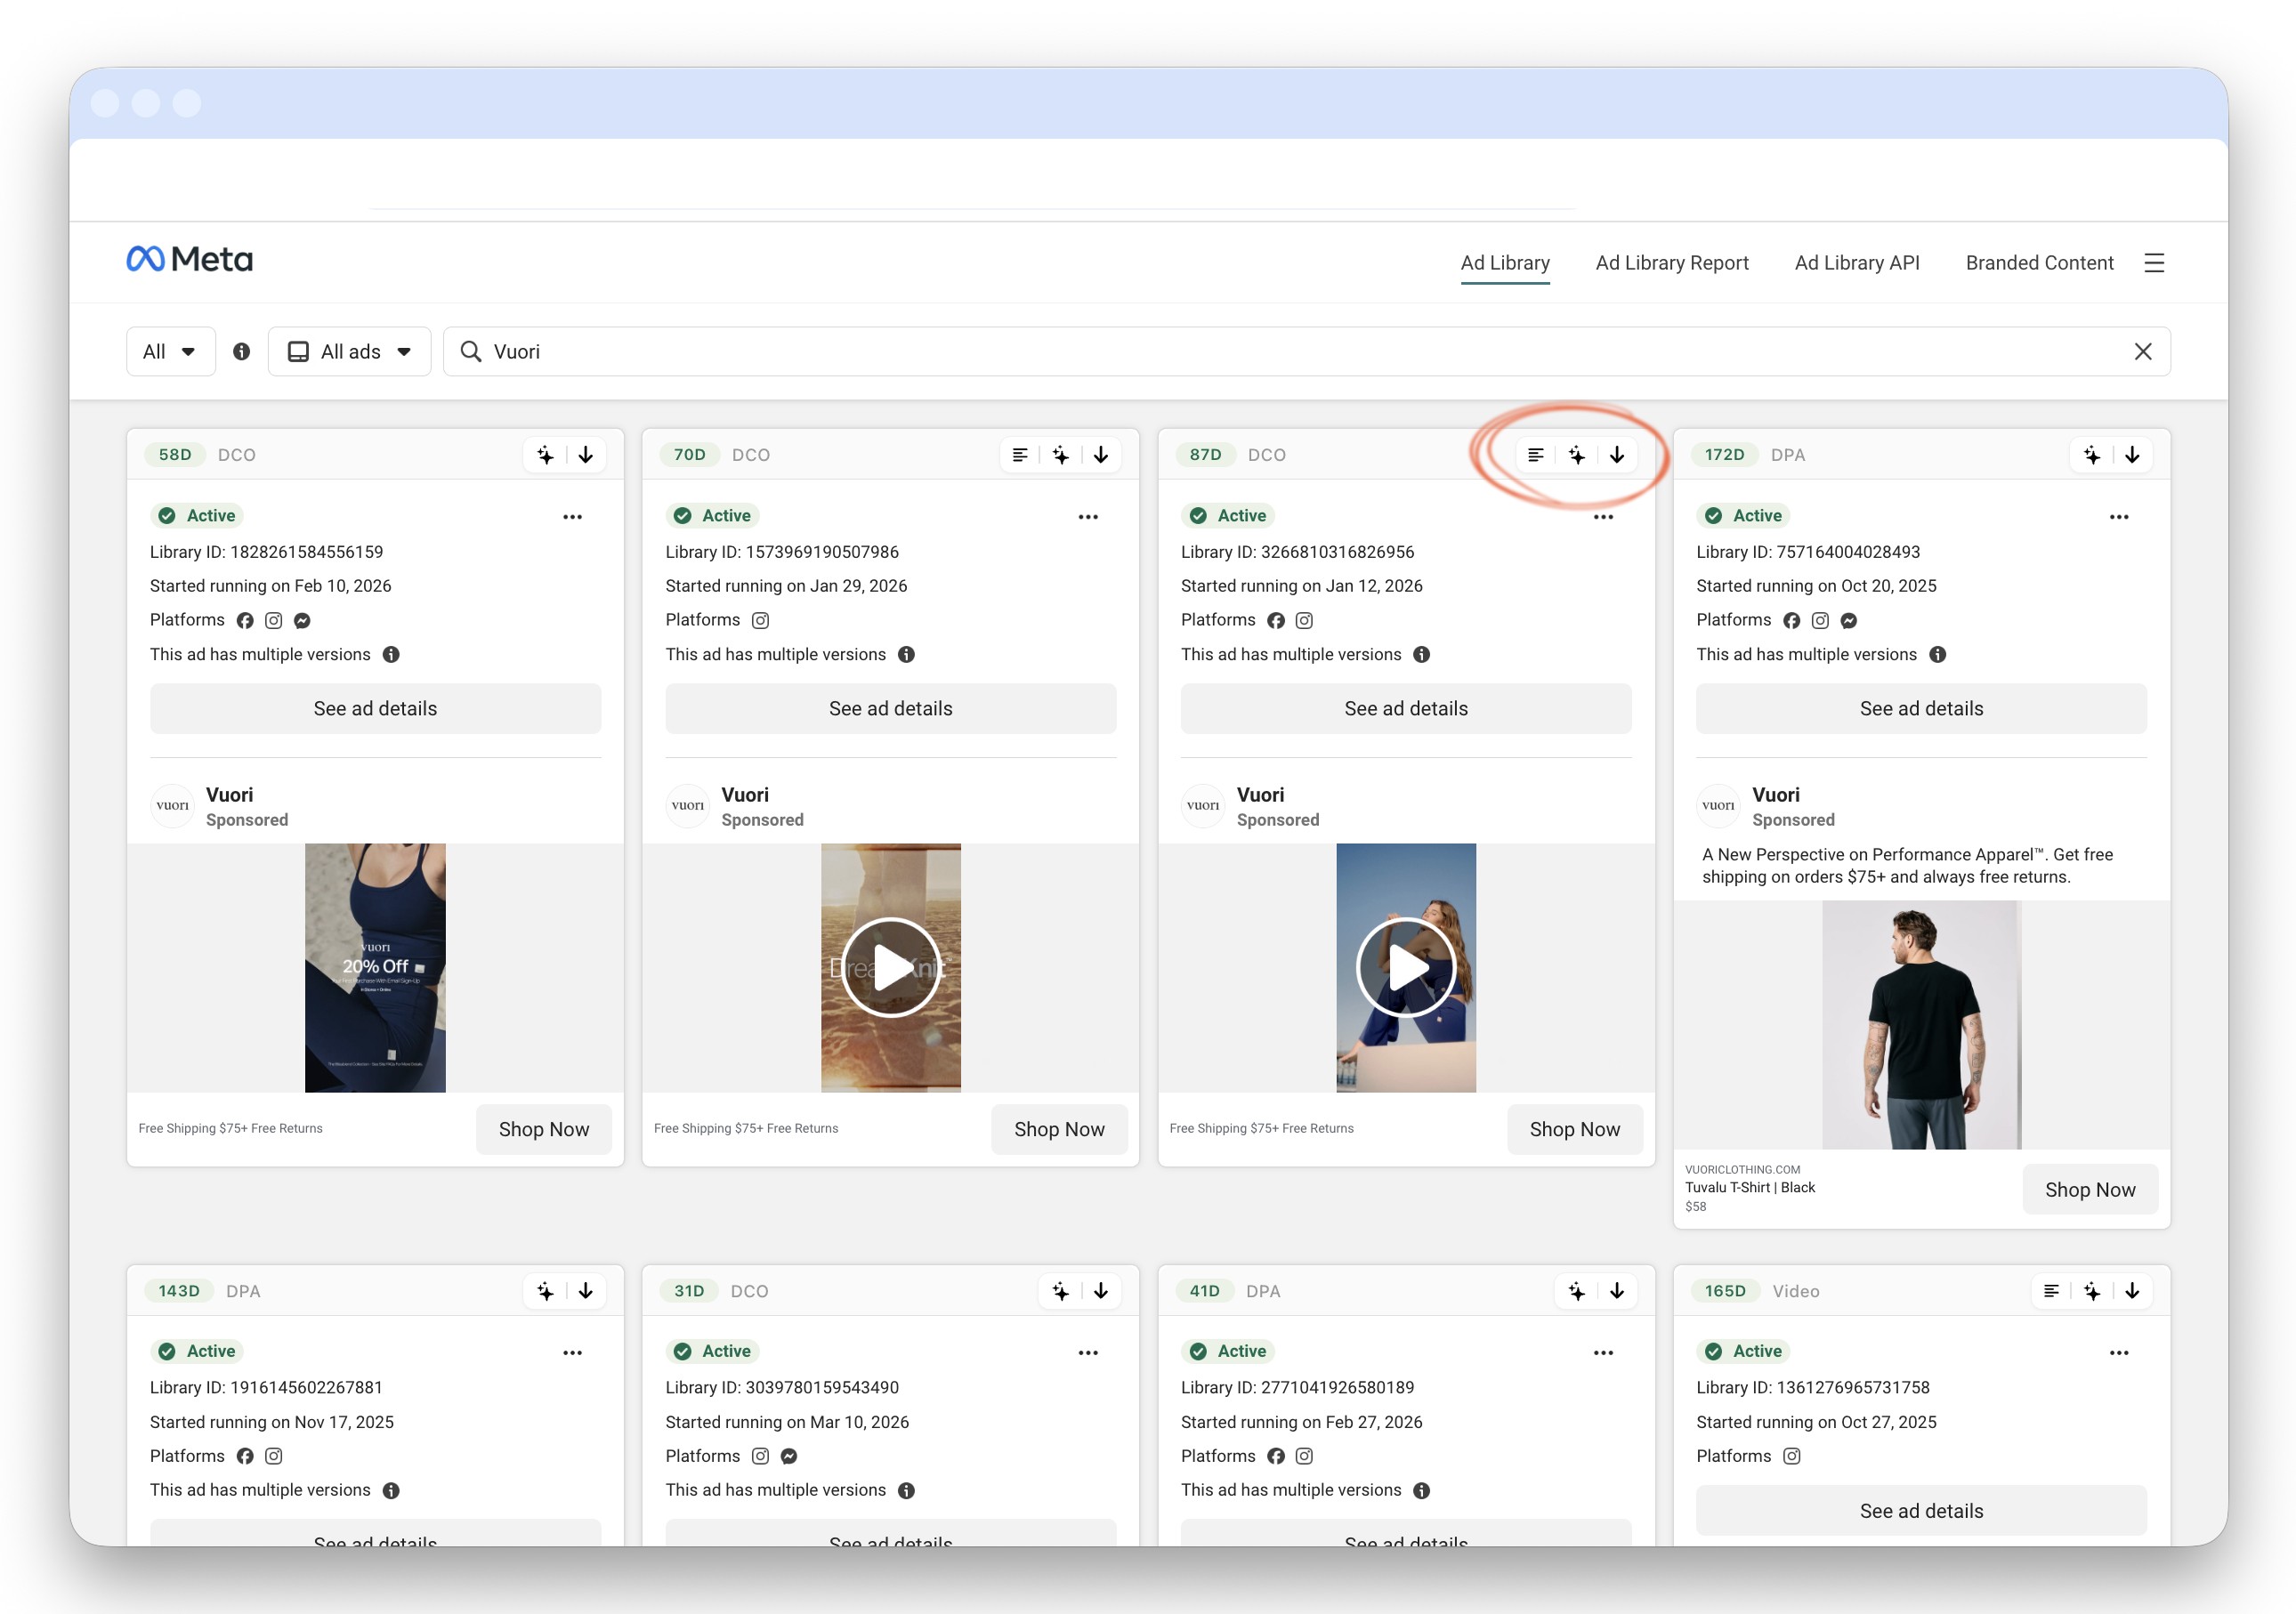Screen dimensions: 2296x1614
Task: Click the download arrow on the 172D DPA card
Action: click(2132, 455)
